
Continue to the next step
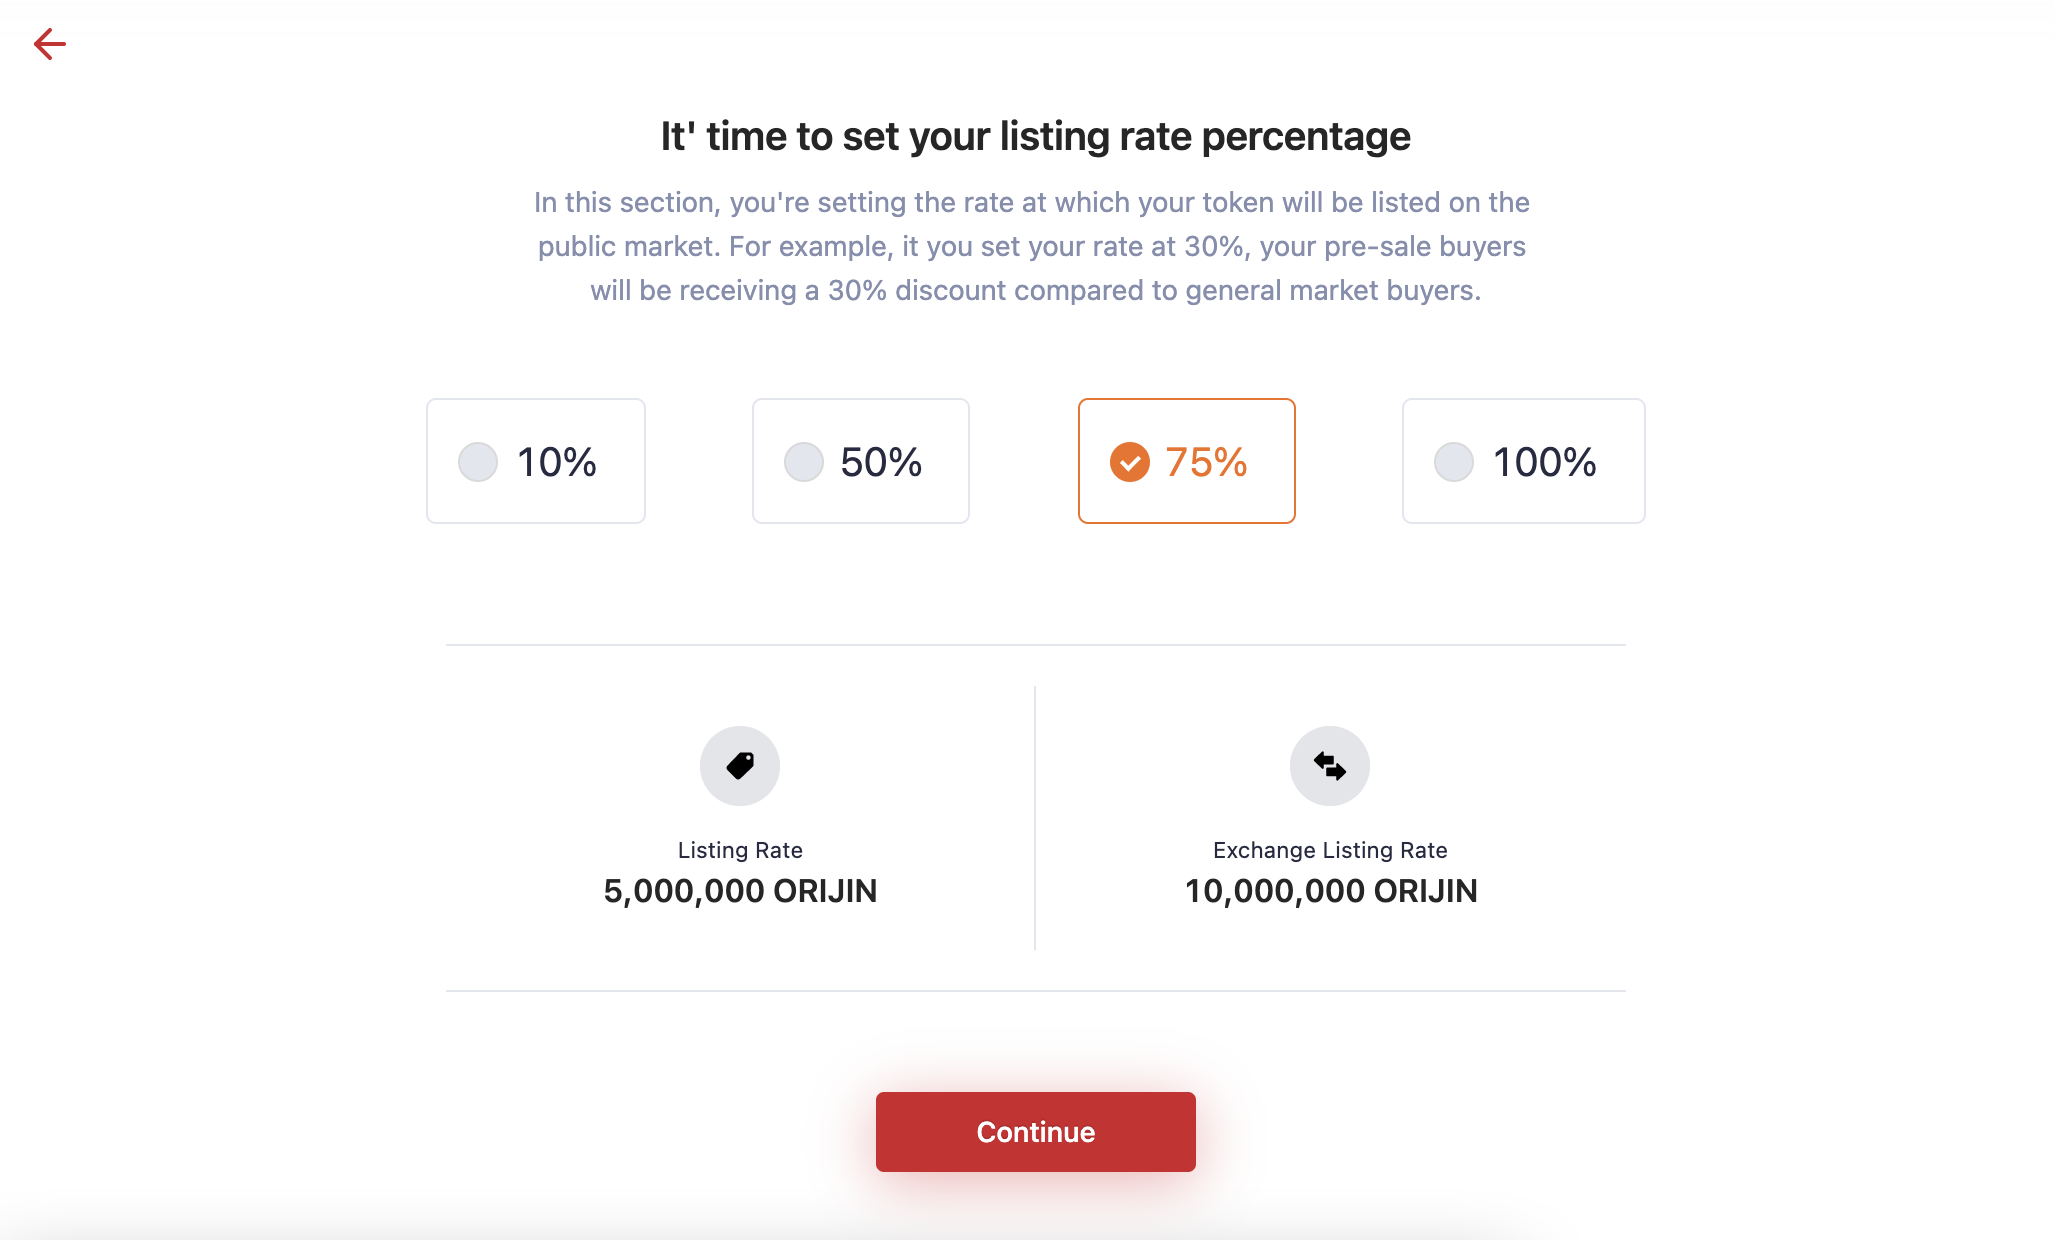1036,1132
